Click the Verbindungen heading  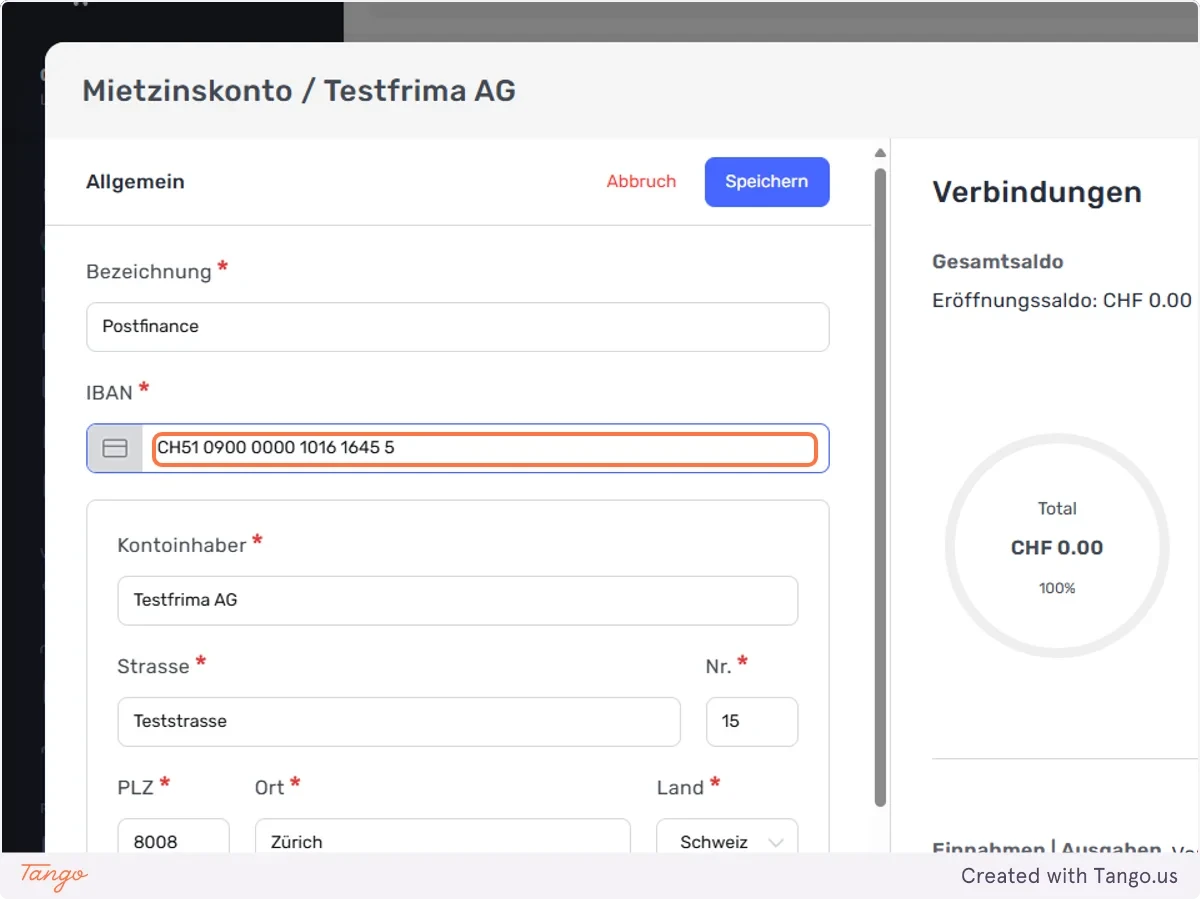(1037, 192)
